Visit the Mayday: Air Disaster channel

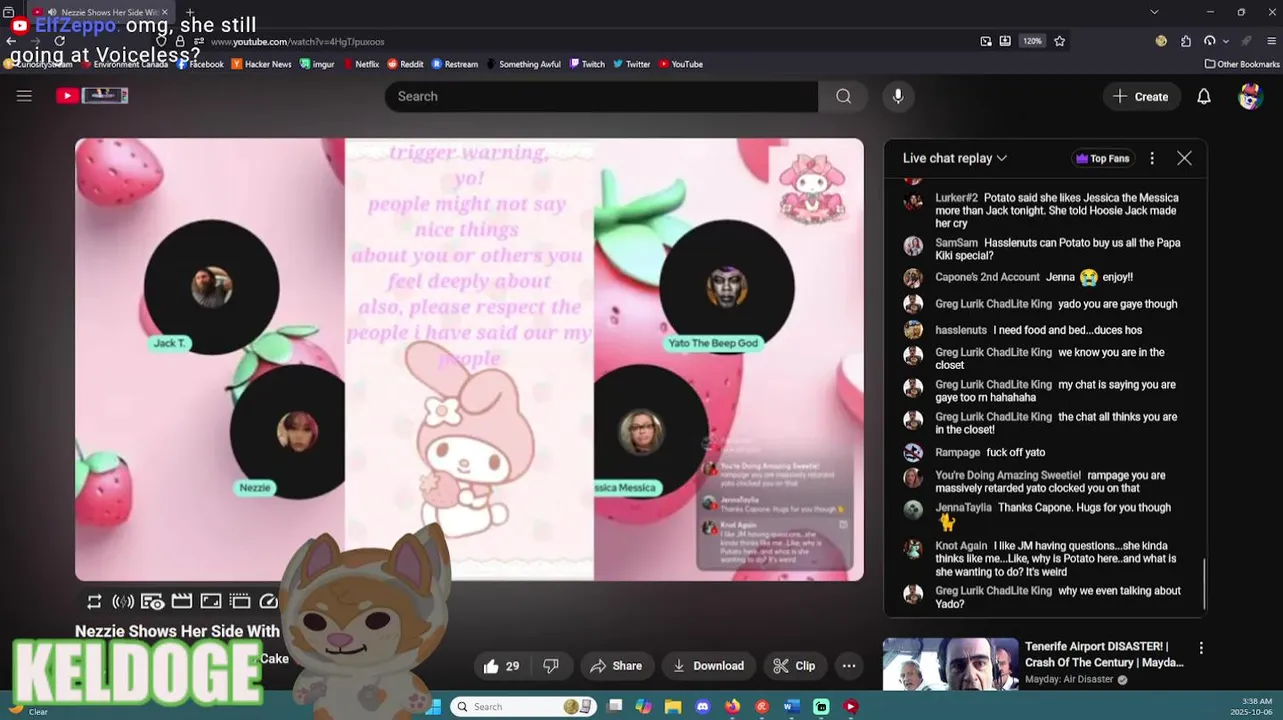click(1070, 680)
